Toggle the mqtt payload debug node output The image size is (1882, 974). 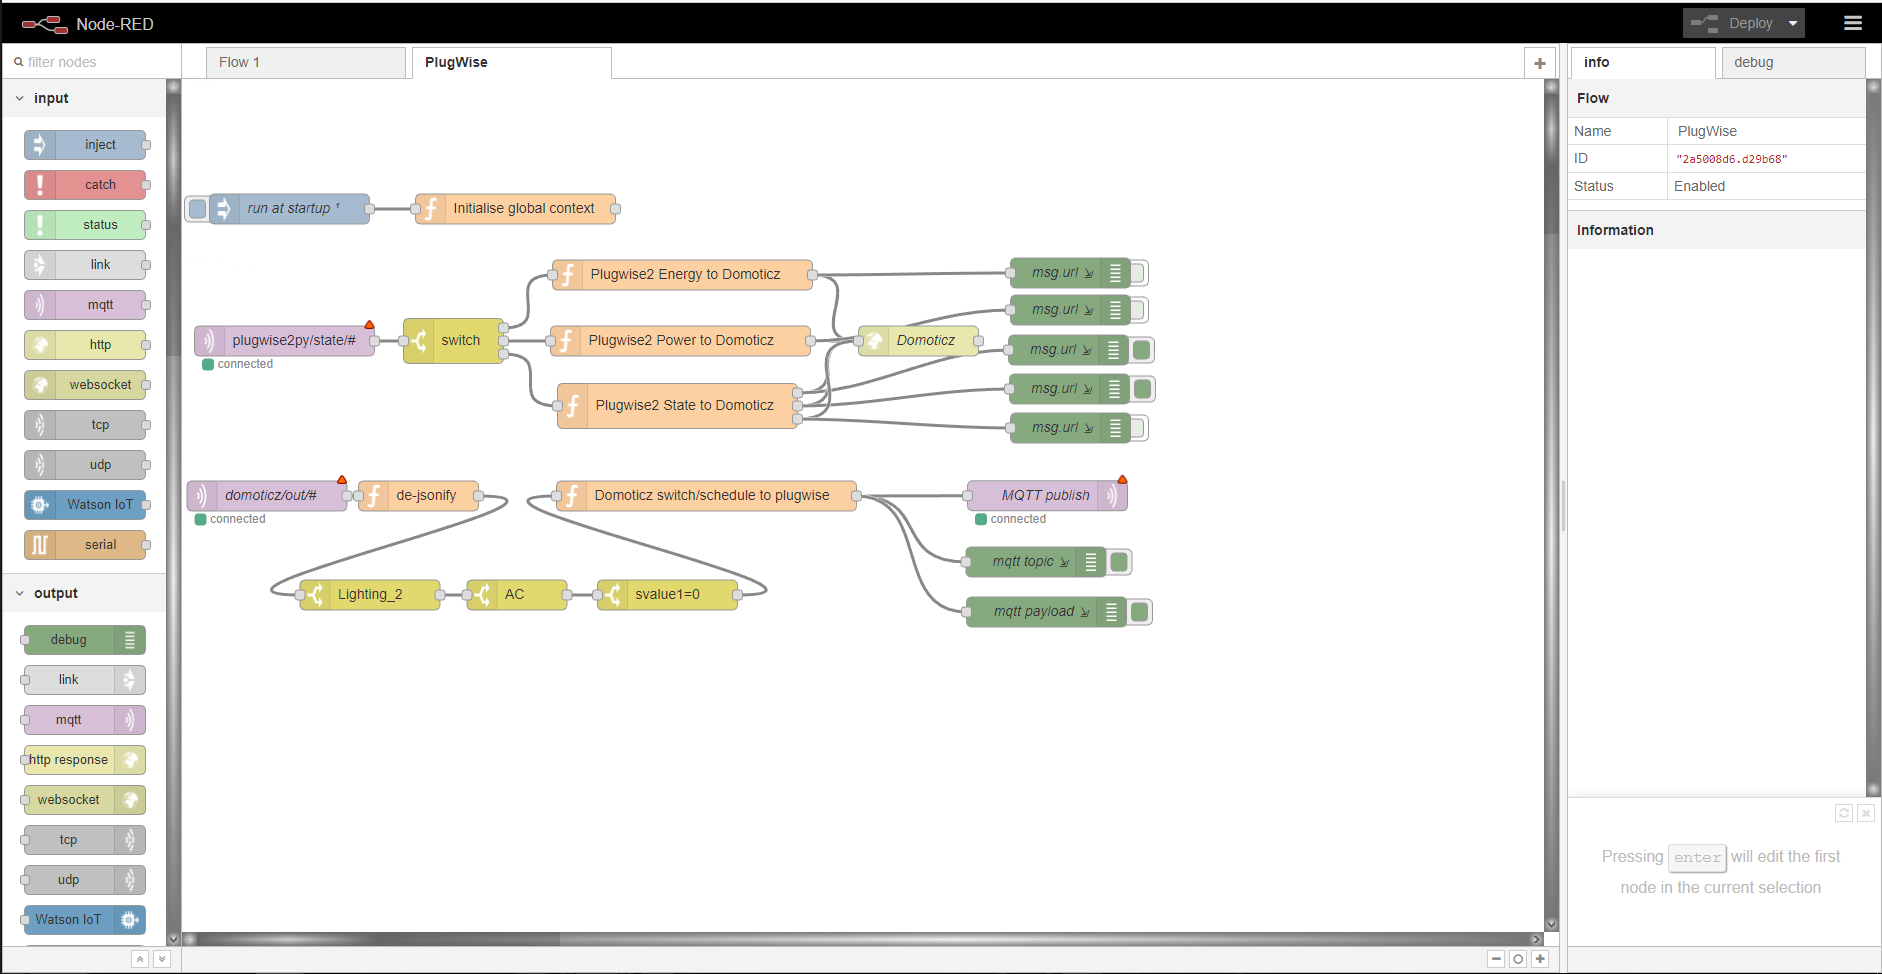point(1140,612)
